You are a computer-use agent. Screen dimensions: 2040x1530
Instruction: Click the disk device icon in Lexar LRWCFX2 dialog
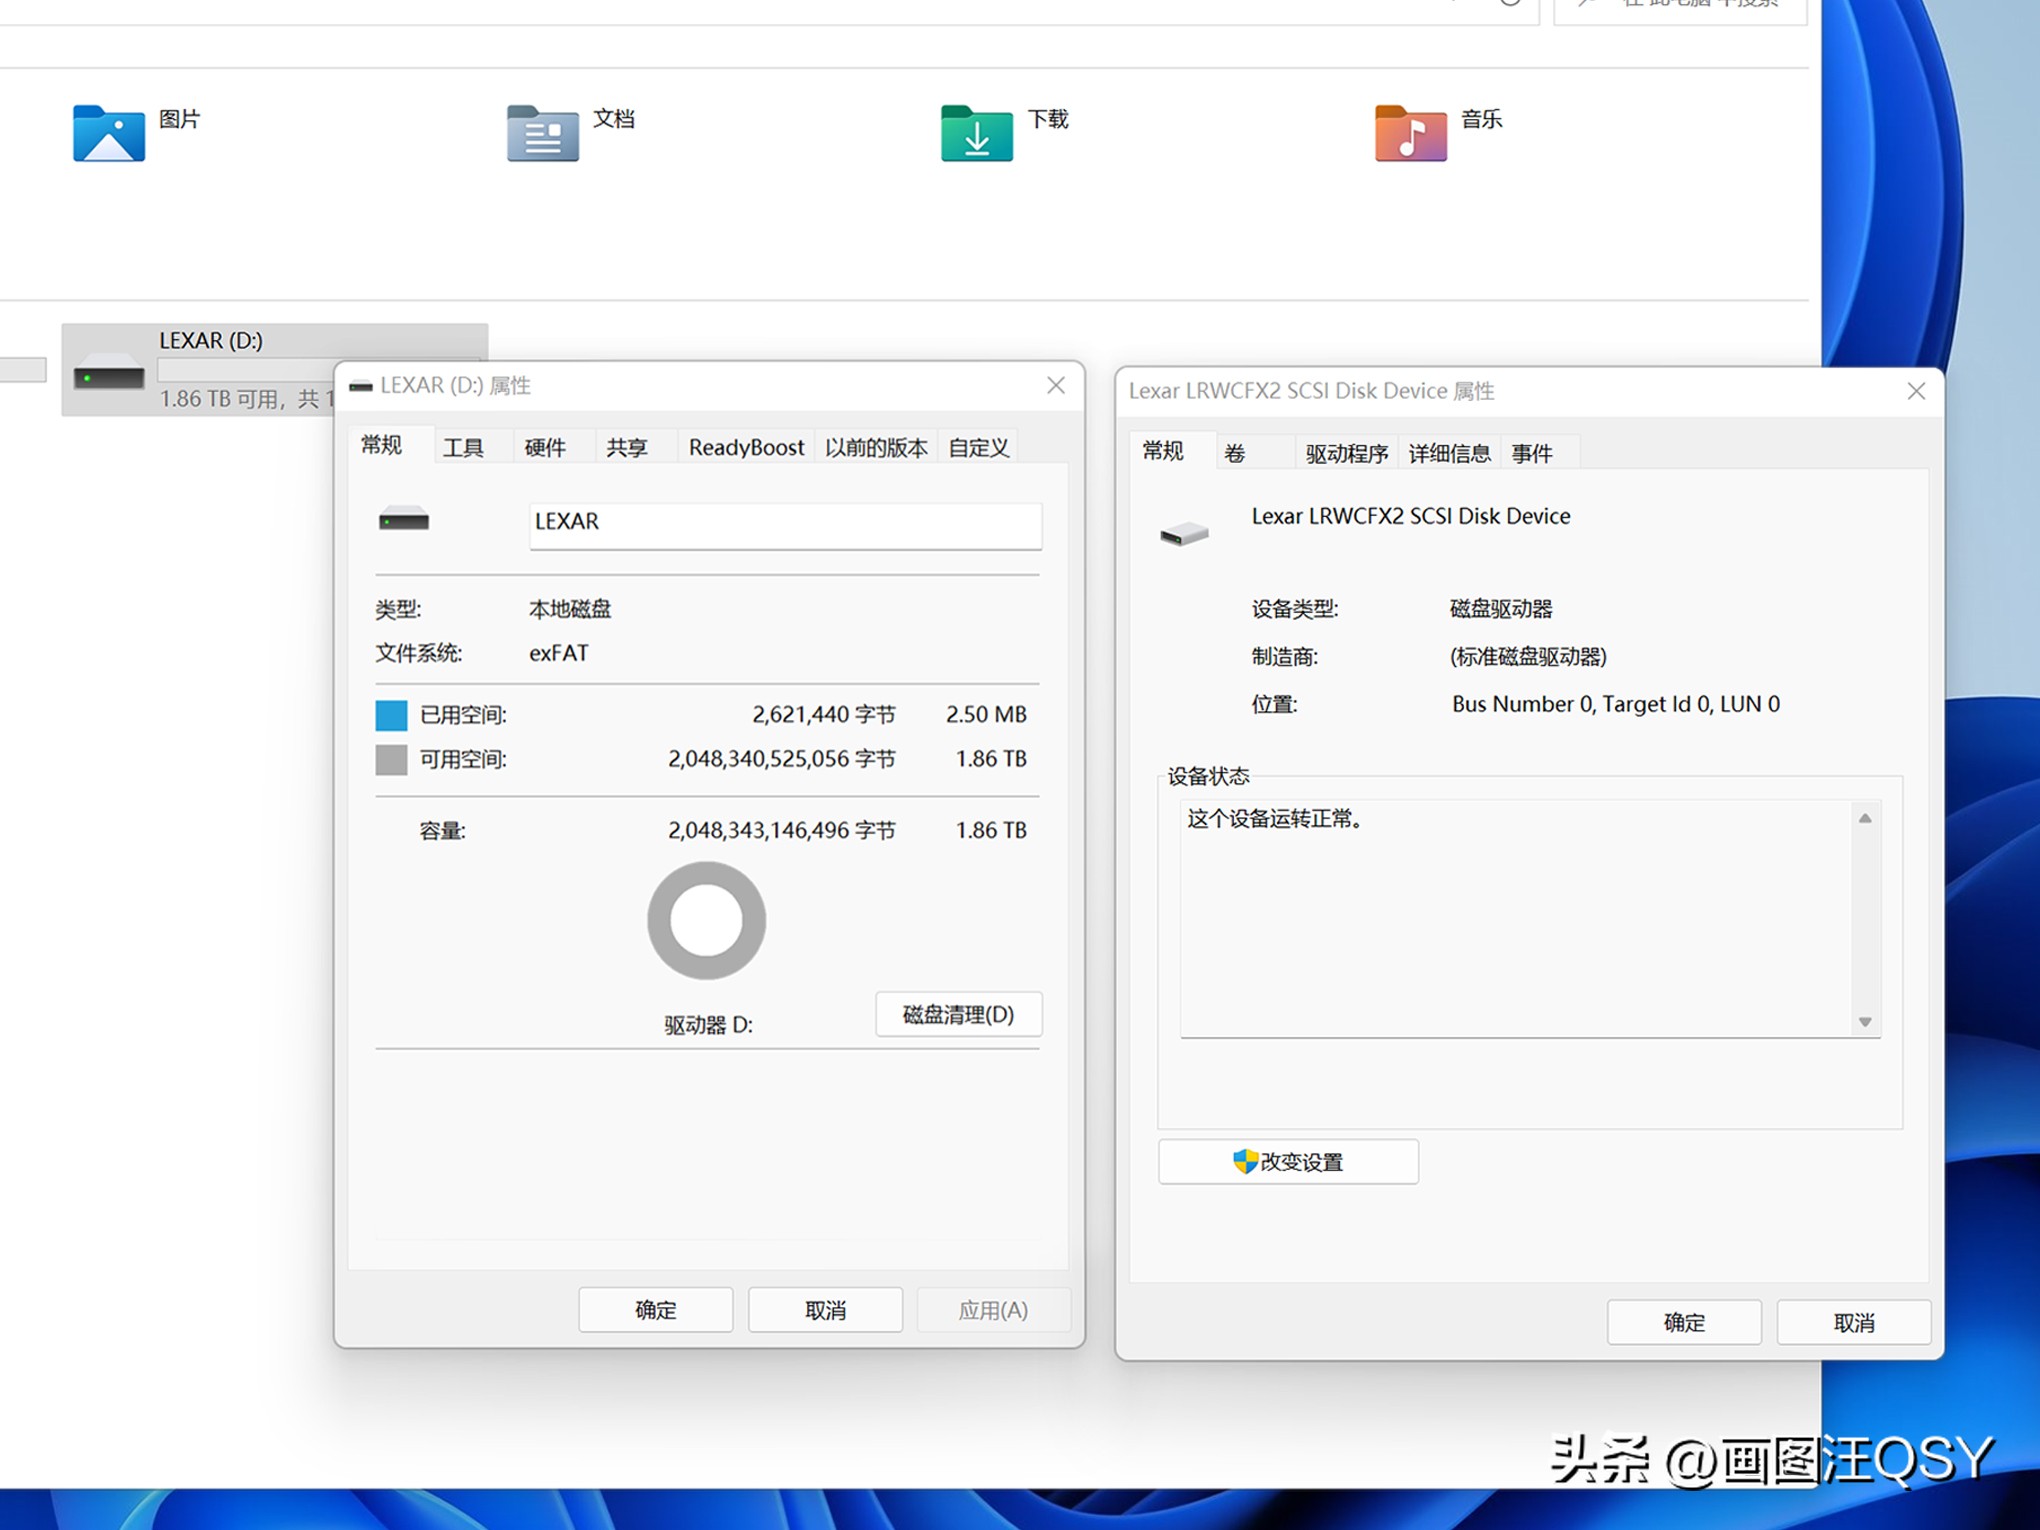point(1184,531)
